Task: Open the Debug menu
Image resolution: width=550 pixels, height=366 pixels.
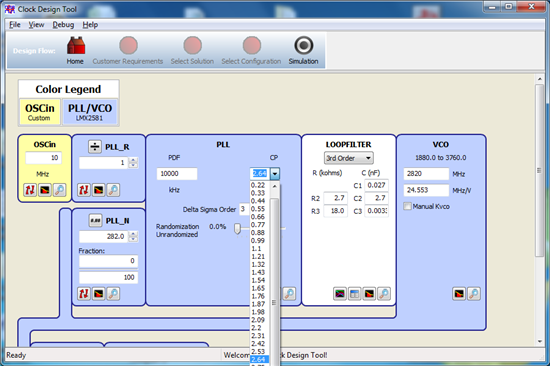Action: [63, 25]
